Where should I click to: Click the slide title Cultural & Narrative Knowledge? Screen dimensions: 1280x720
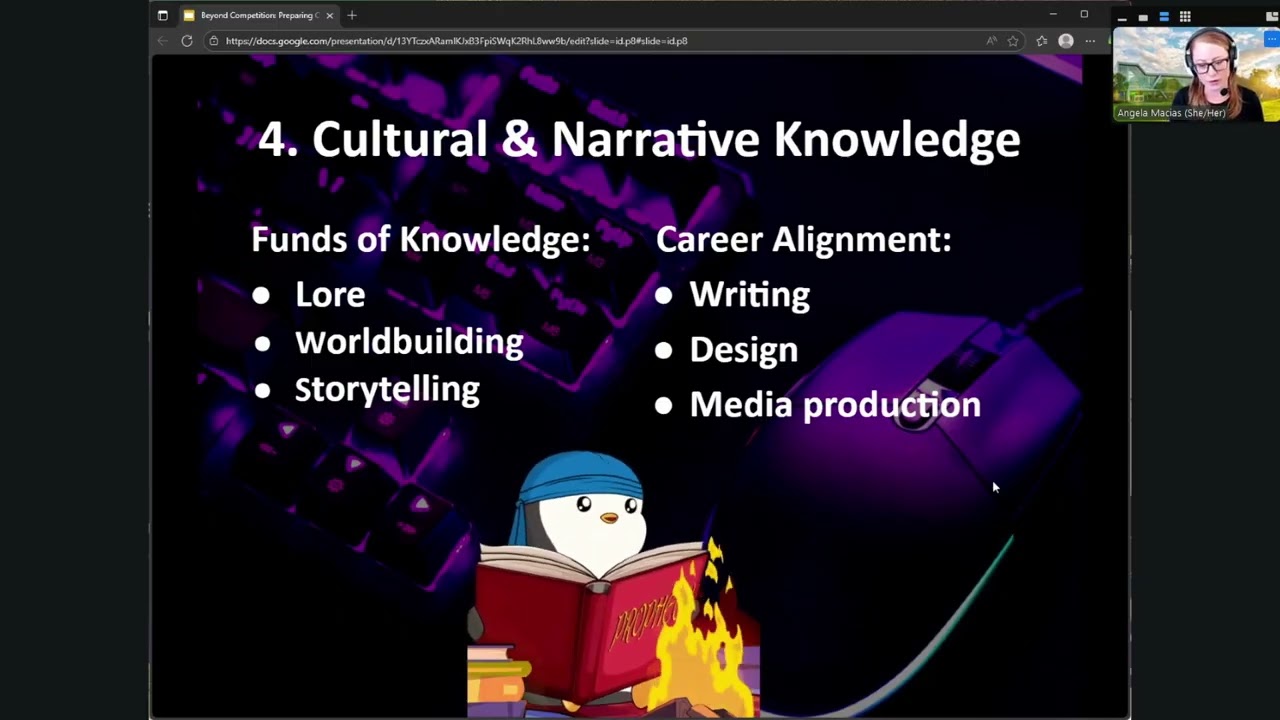click(x=639, y=139)
